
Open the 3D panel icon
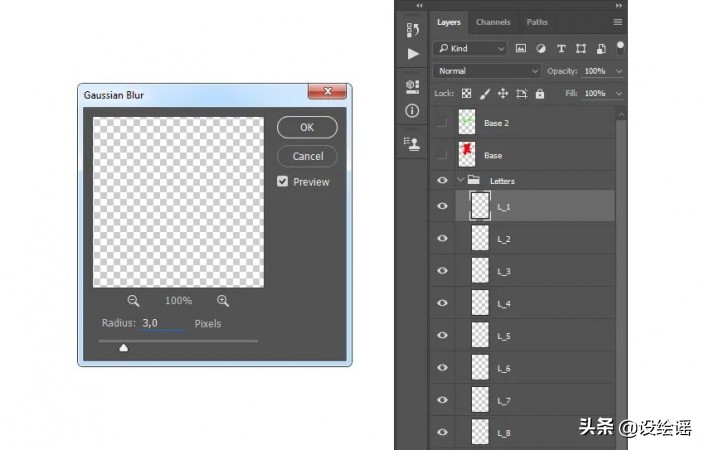tap(412, 86)
